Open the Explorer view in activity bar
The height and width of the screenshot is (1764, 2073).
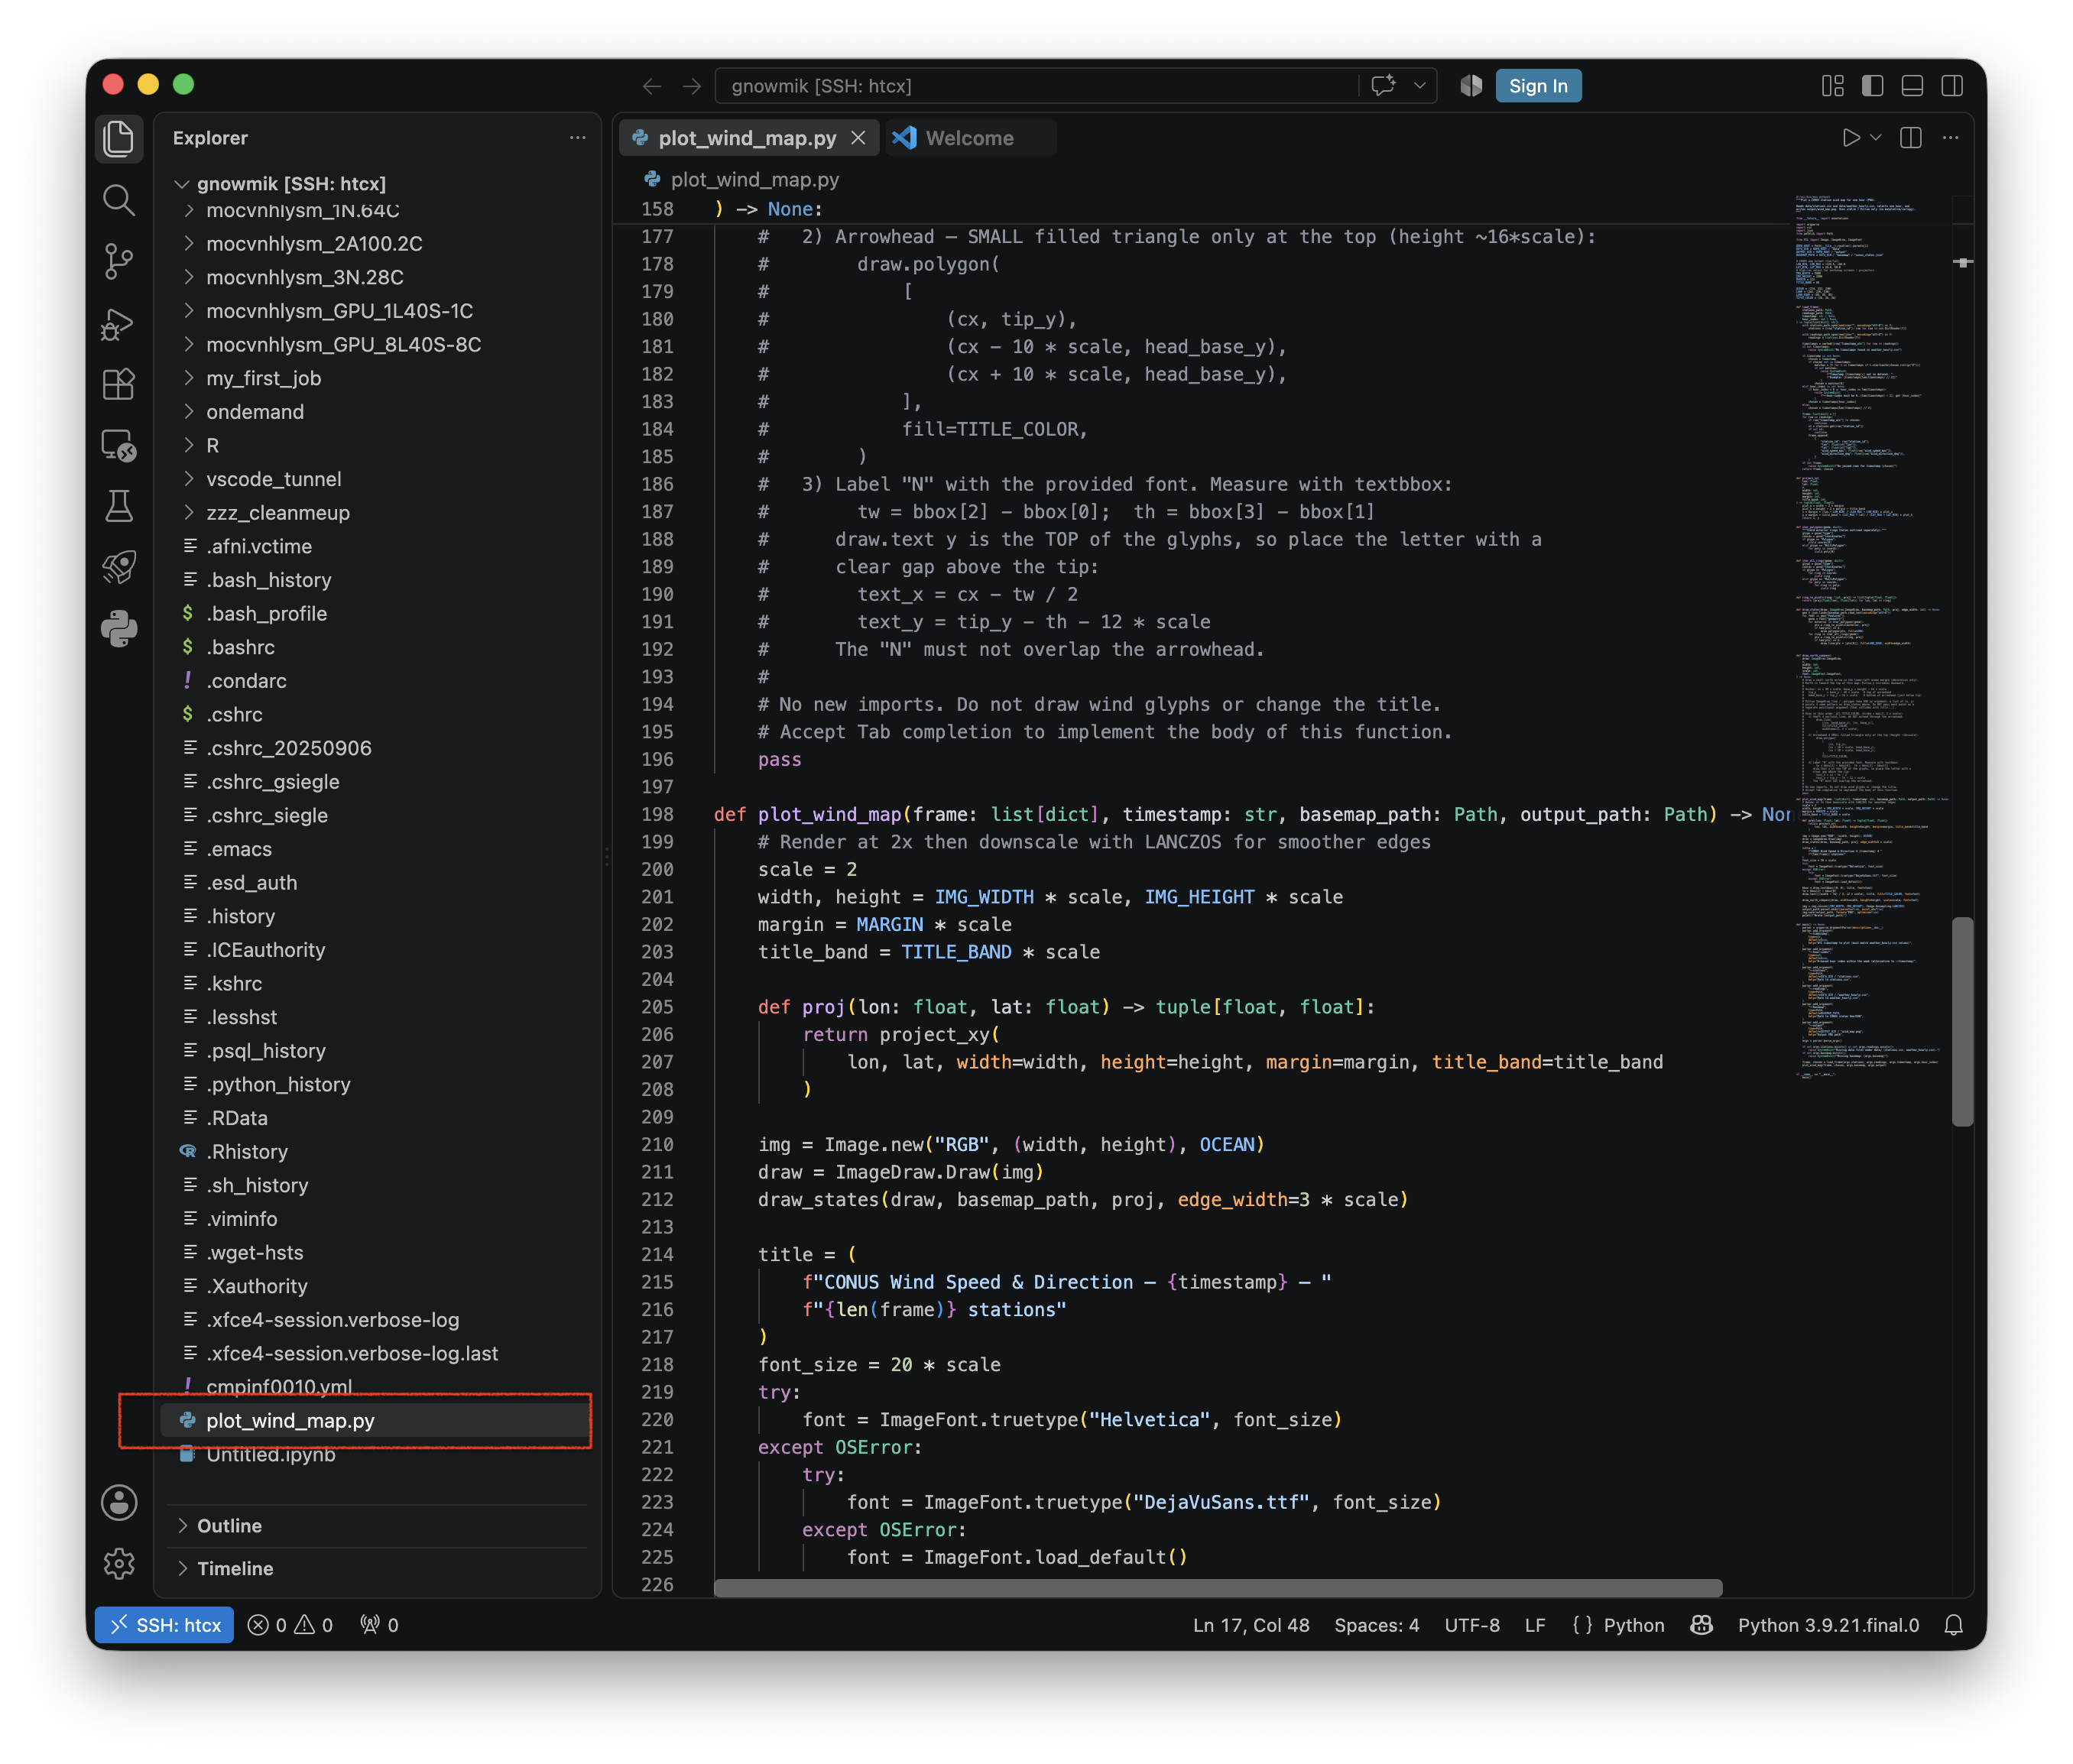[119, 138]
